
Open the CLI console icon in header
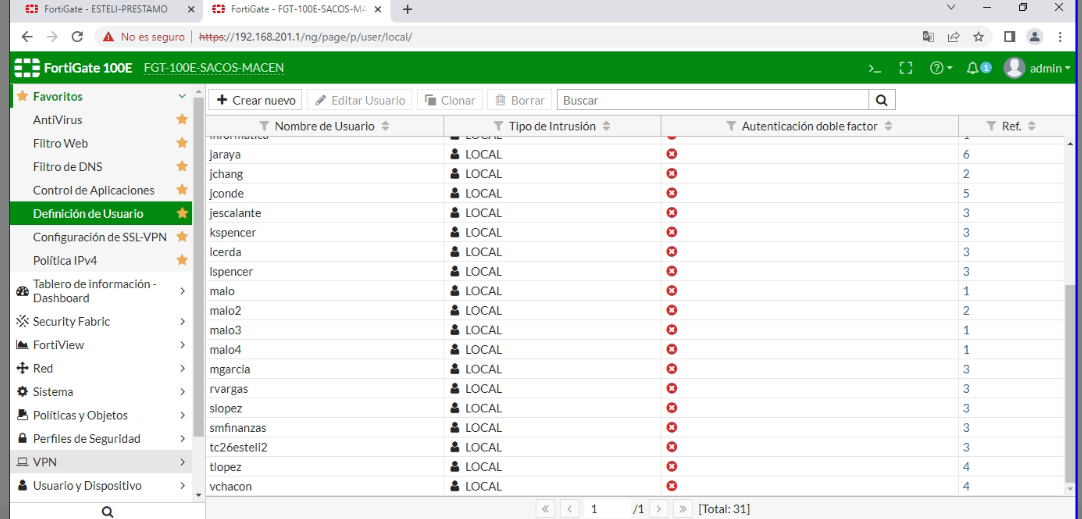pyautogui.click(x=875, y=68)
